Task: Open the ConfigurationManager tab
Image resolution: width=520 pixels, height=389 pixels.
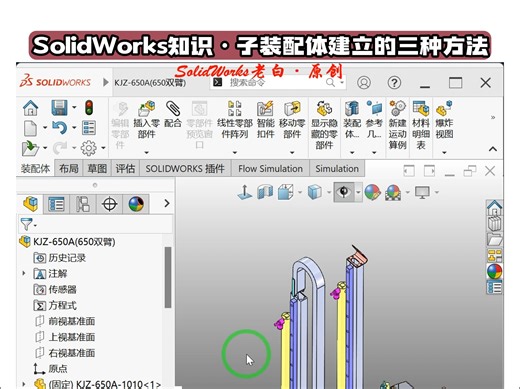Action: tap(83, 204)
